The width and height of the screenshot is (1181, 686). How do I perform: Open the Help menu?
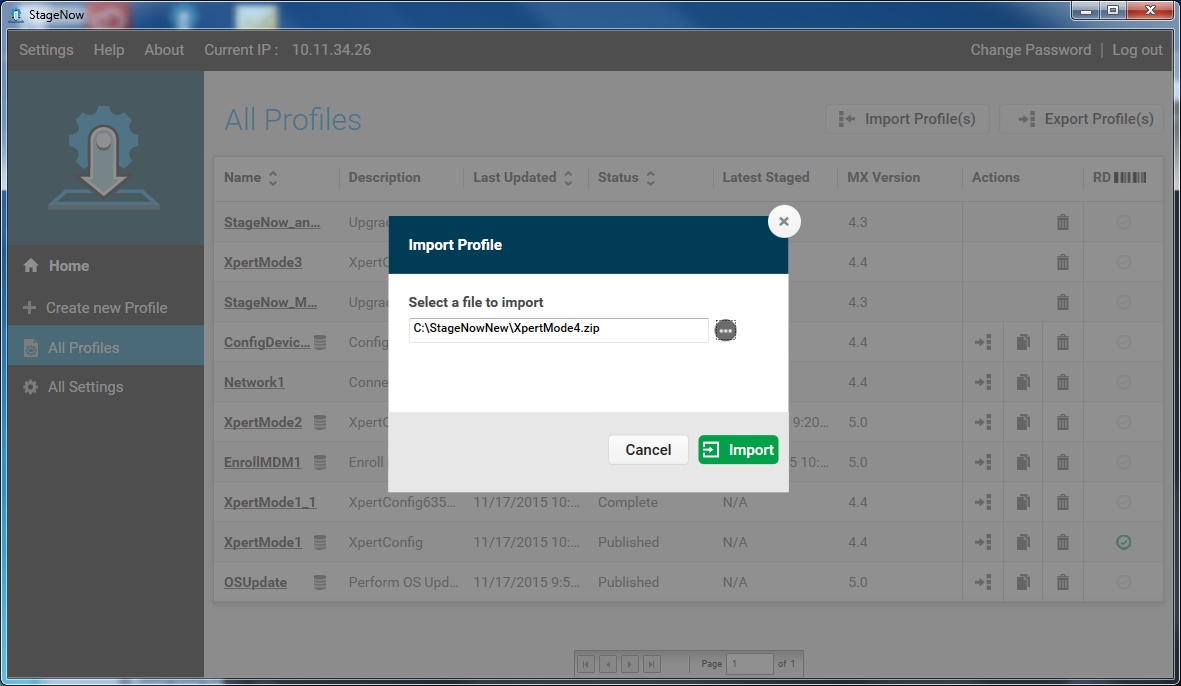(x=109, y=50)
